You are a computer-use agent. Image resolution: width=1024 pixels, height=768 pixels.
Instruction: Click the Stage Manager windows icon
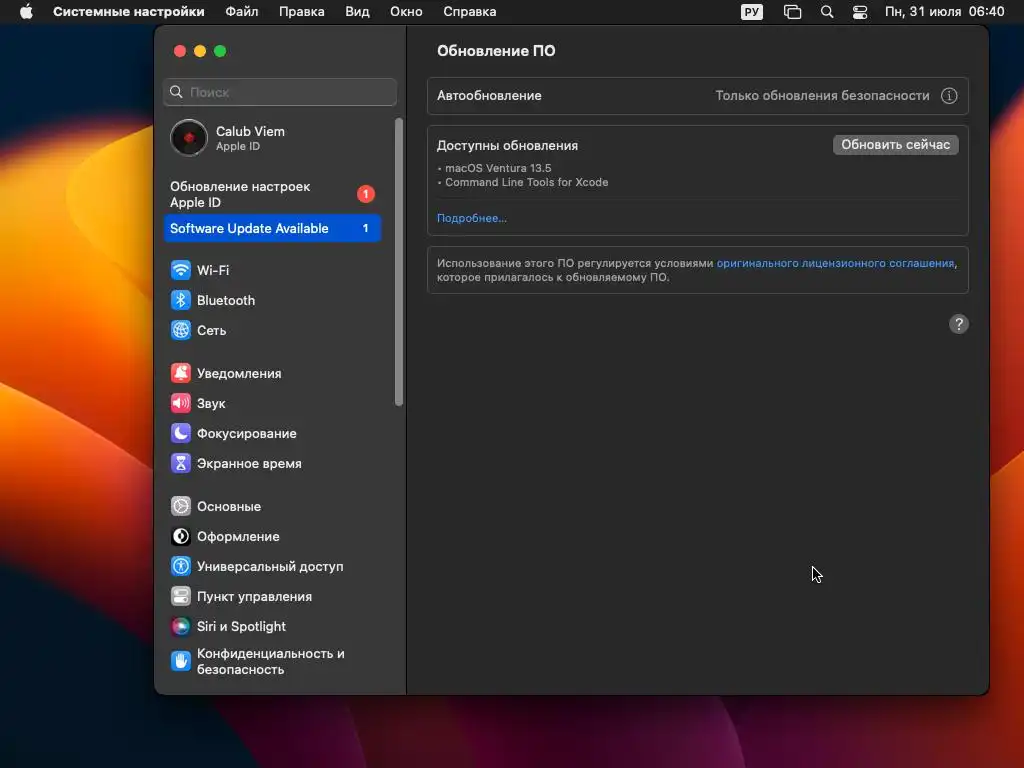tap(792, 12)
